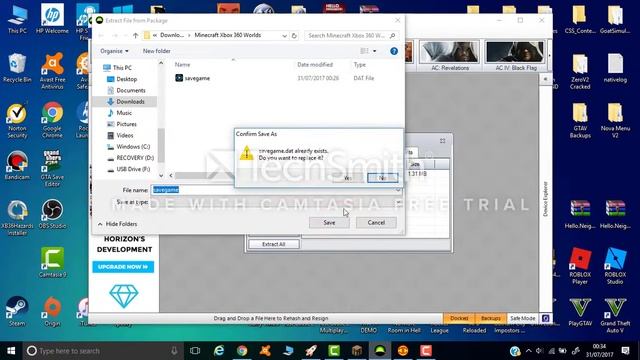
Task: Open HP Welcome desktop shortcut
Action: point(52,19)
